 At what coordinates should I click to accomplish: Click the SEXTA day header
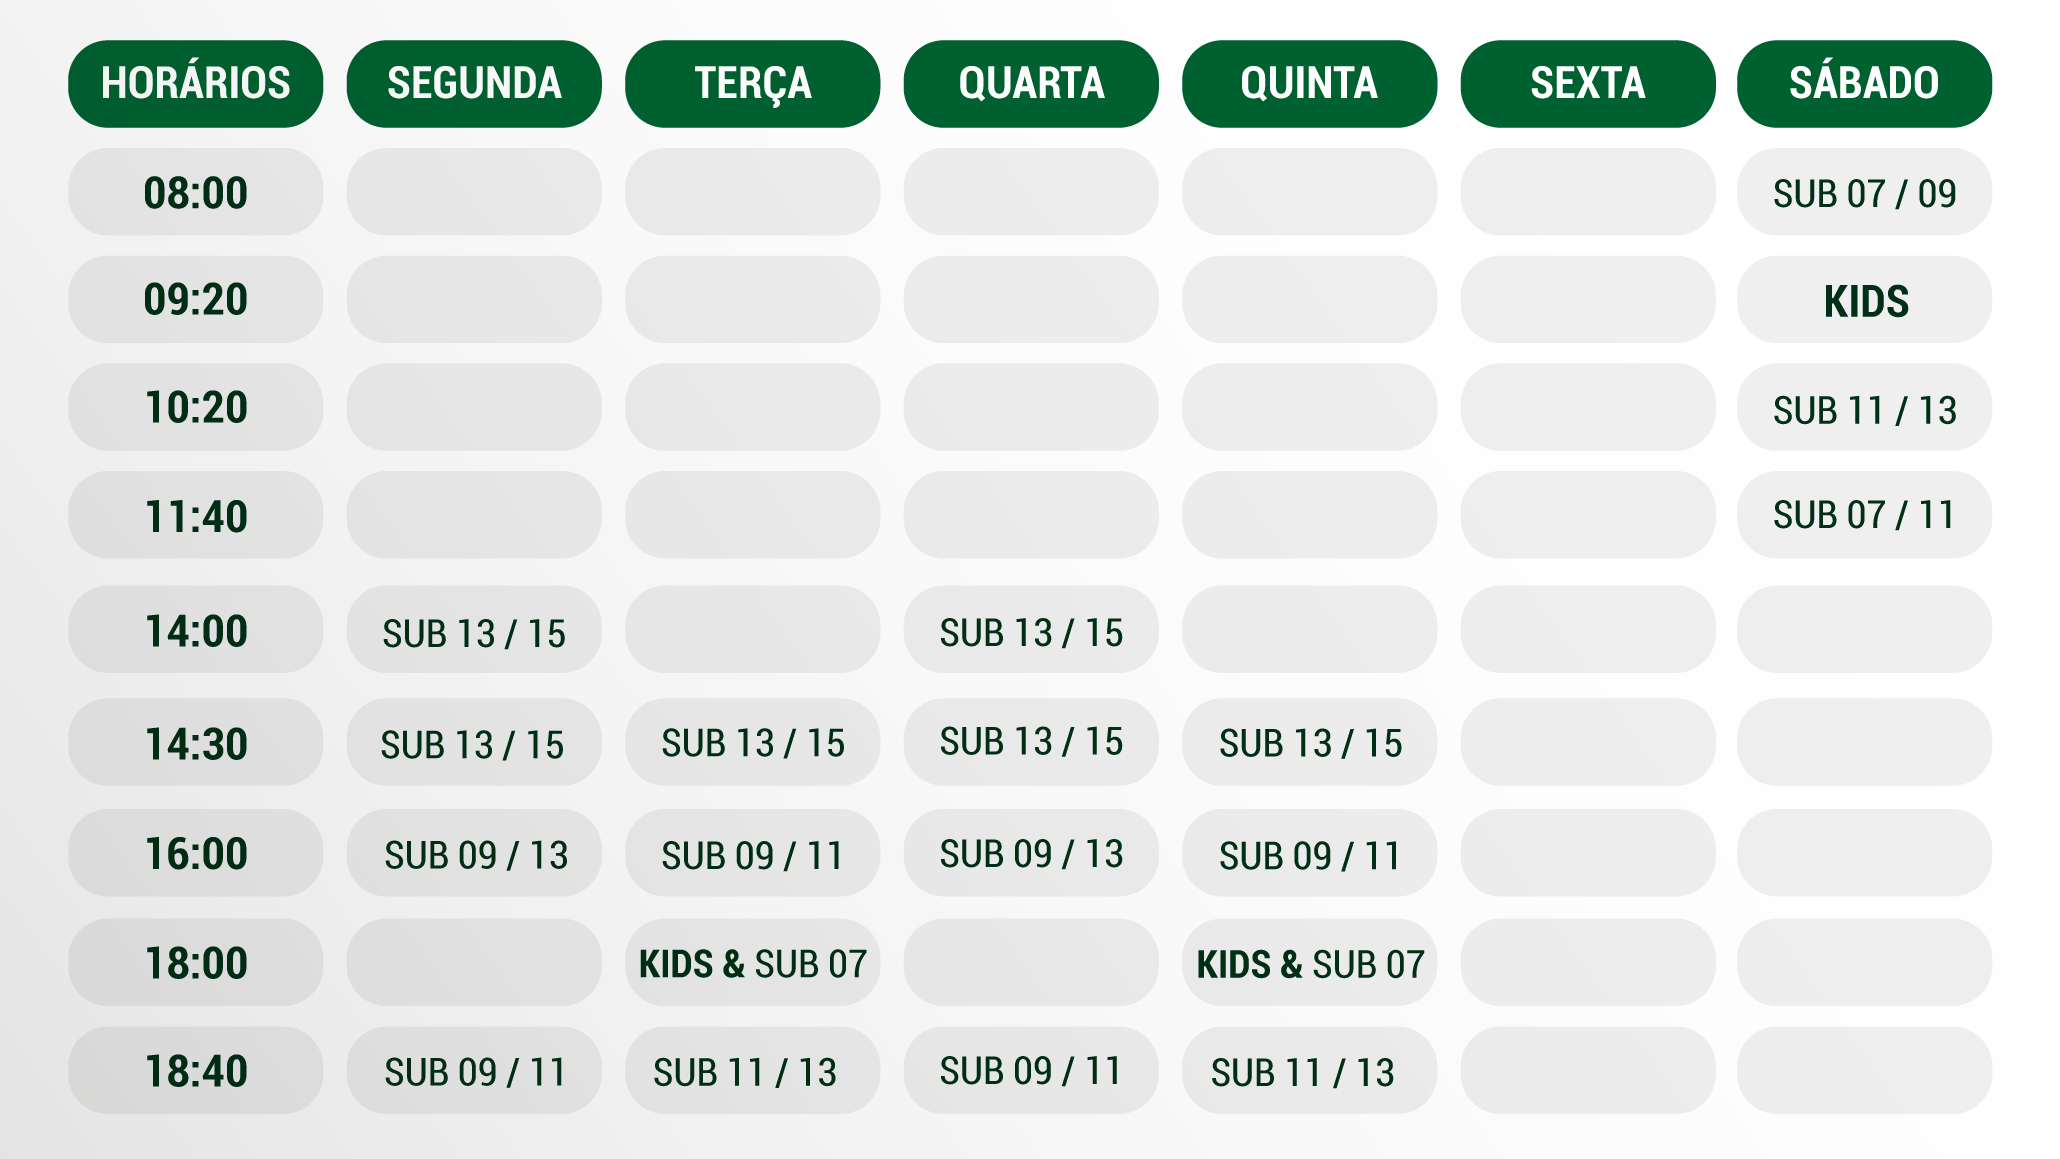pos(1587,84)
